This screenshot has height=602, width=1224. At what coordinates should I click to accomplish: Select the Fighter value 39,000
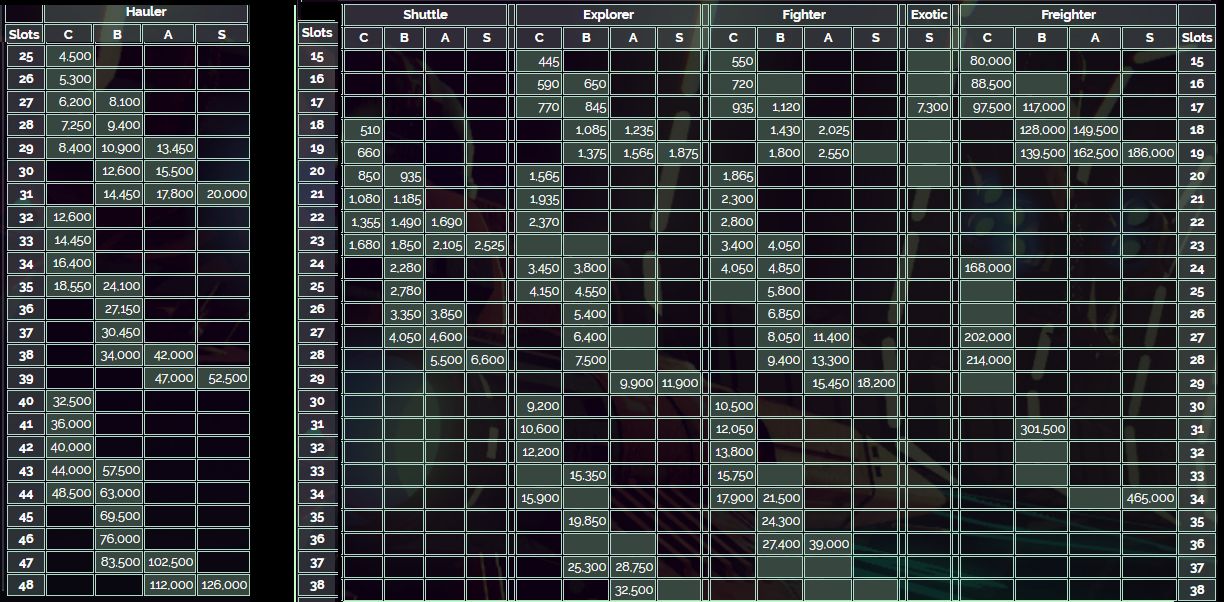click(x=828, y=544)
